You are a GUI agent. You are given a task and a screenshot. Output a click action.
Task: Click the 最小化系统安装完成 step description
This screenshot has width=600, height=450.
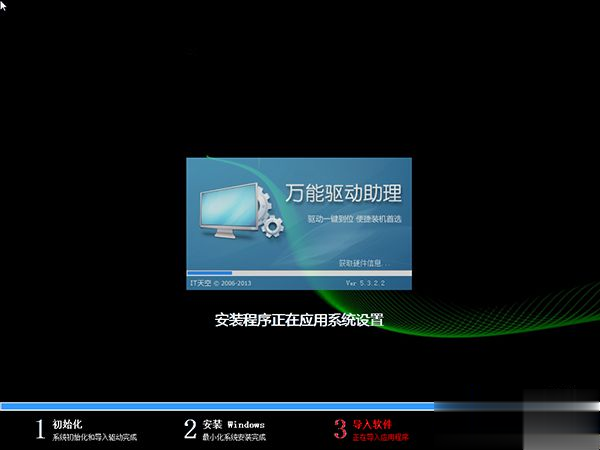pyautogui.click(x=234, y=437)
